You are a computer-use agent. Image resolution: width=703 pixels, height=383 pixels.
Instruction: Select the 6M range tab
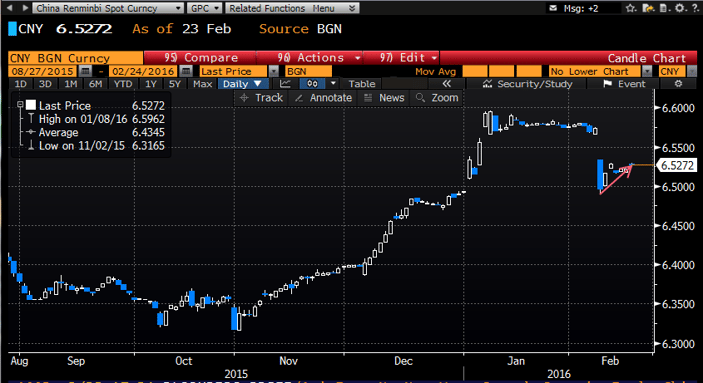click(x=95, y=84)
